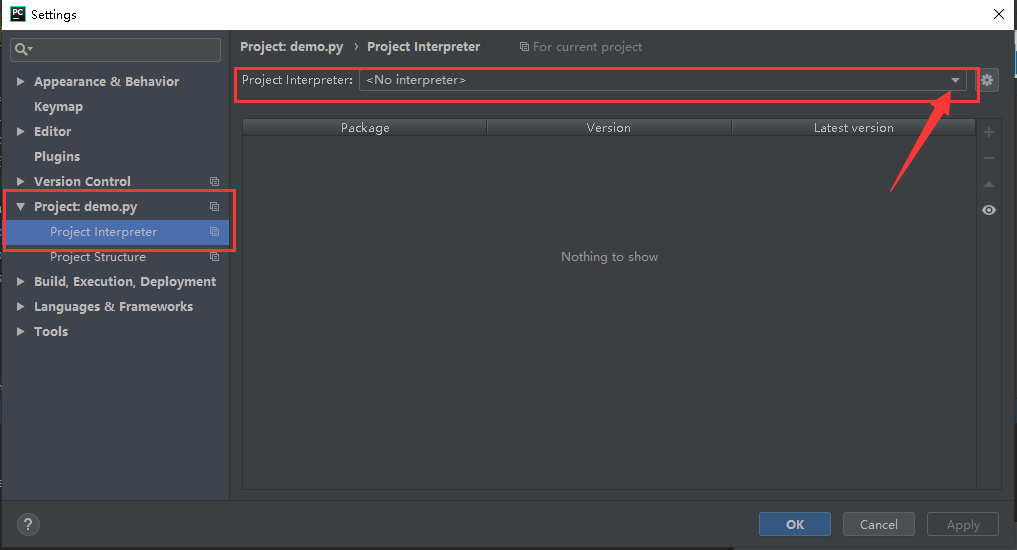Click the PyCharm logo in title bar
1017x550 pixels.
[18, 14]
